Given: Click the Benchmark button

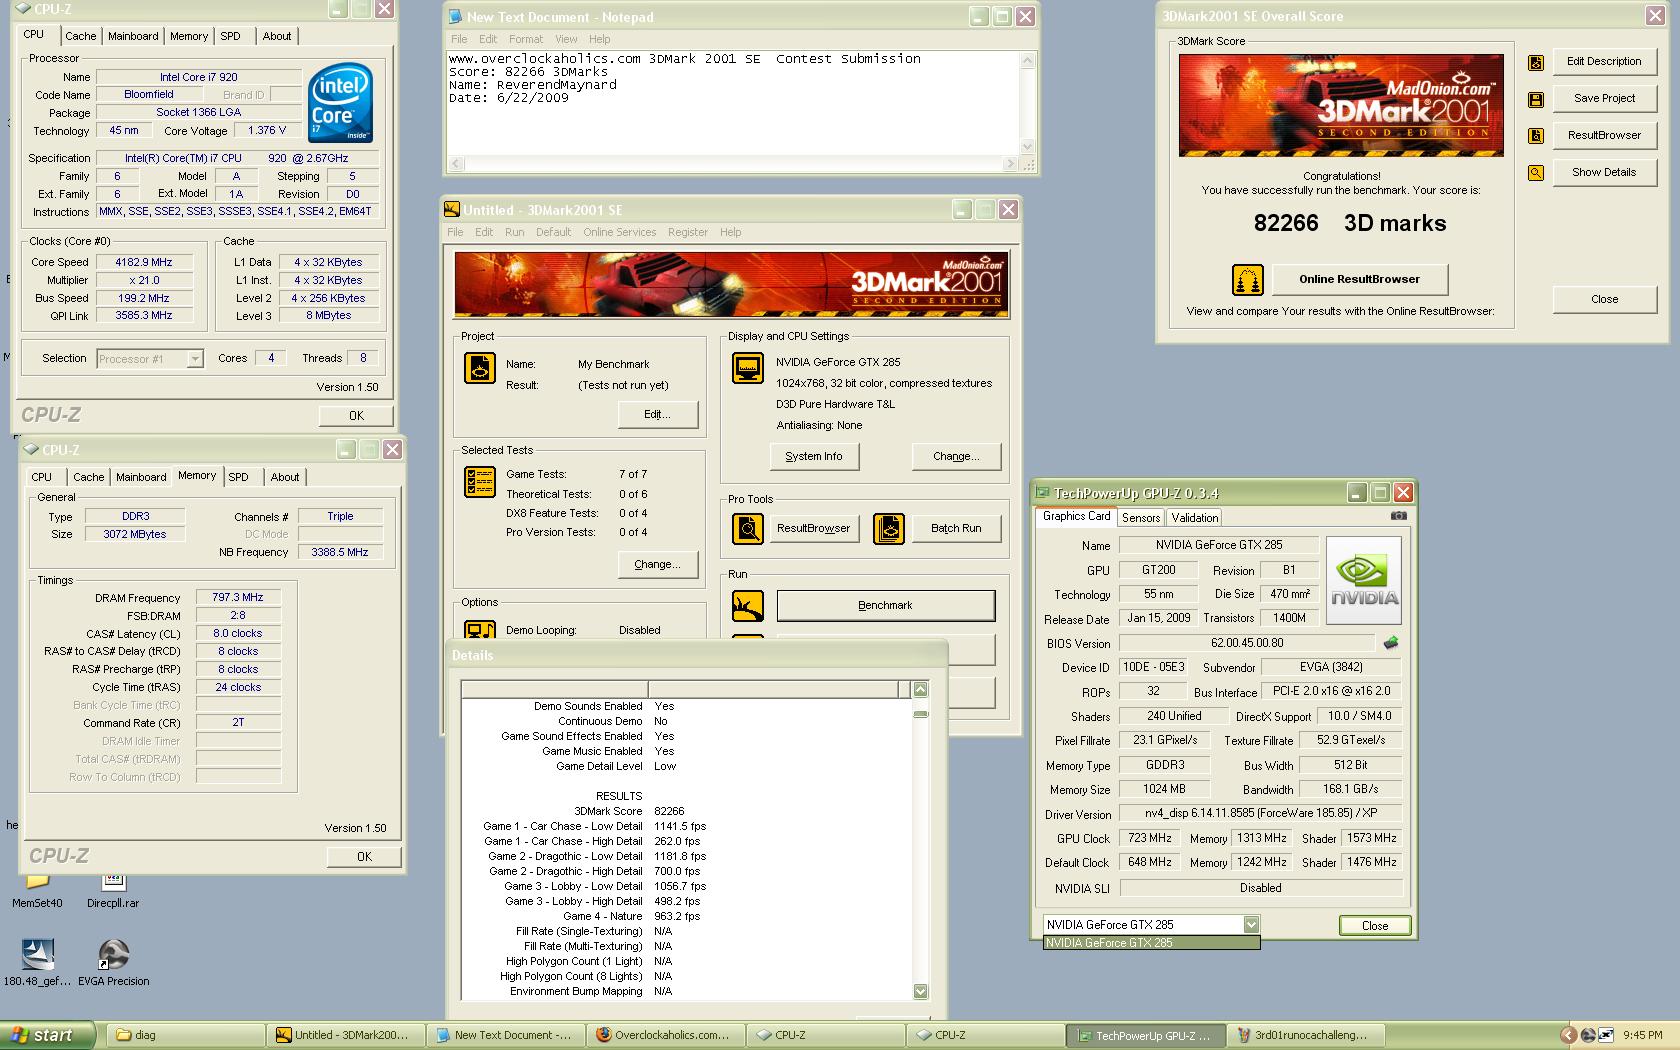Looking at the screenshot, I should [885, 606].
